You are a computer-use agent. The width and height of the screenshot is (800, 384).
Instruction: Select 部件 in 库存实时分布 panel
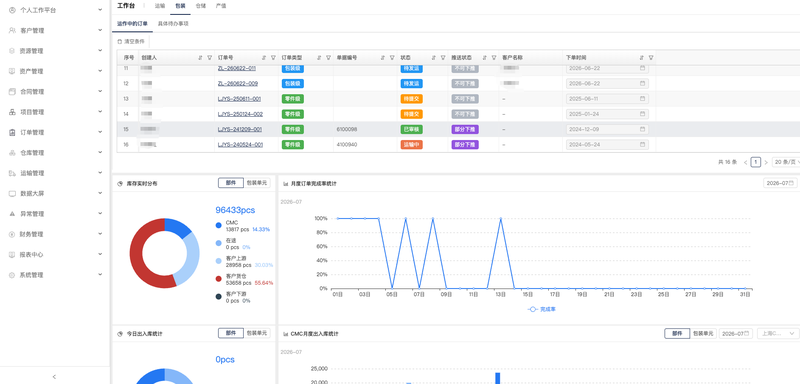pyautogui.click(x=231, y=183)
